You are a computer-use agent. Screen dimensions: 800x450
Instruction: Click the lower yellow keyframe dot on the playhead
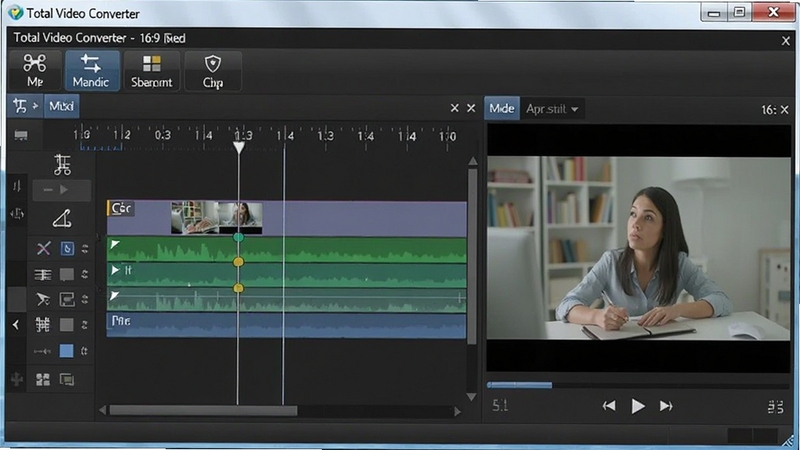tap(238, 288)
